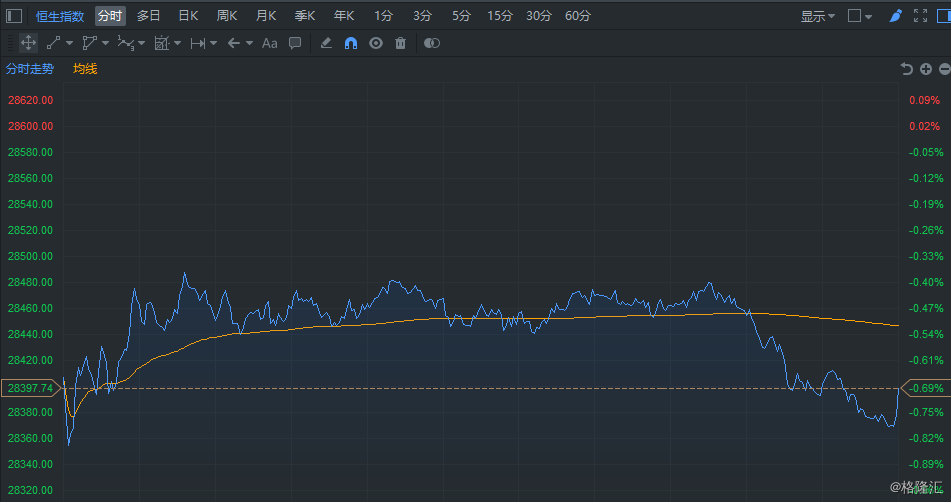This screenshot has width=951, height=502.
Task: Click the 28397.74 current price label
Action: pyautogui.click(x=30, y=388)
